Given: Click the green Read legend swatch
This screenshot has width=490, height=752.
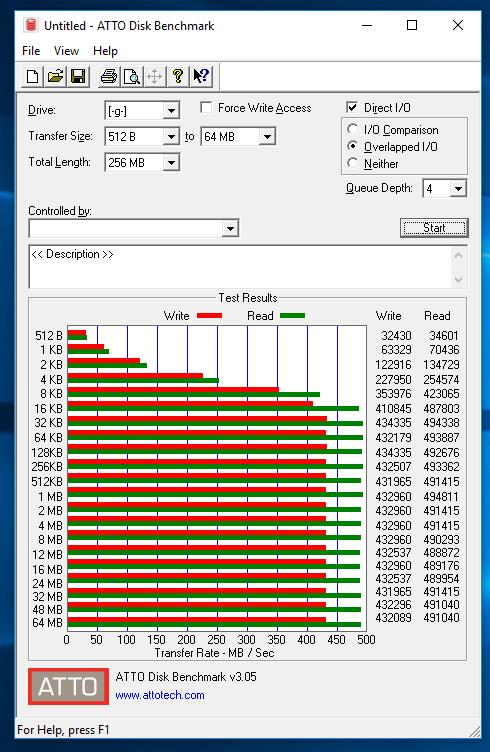Looking at the screenshot, I should click(292, 316).
